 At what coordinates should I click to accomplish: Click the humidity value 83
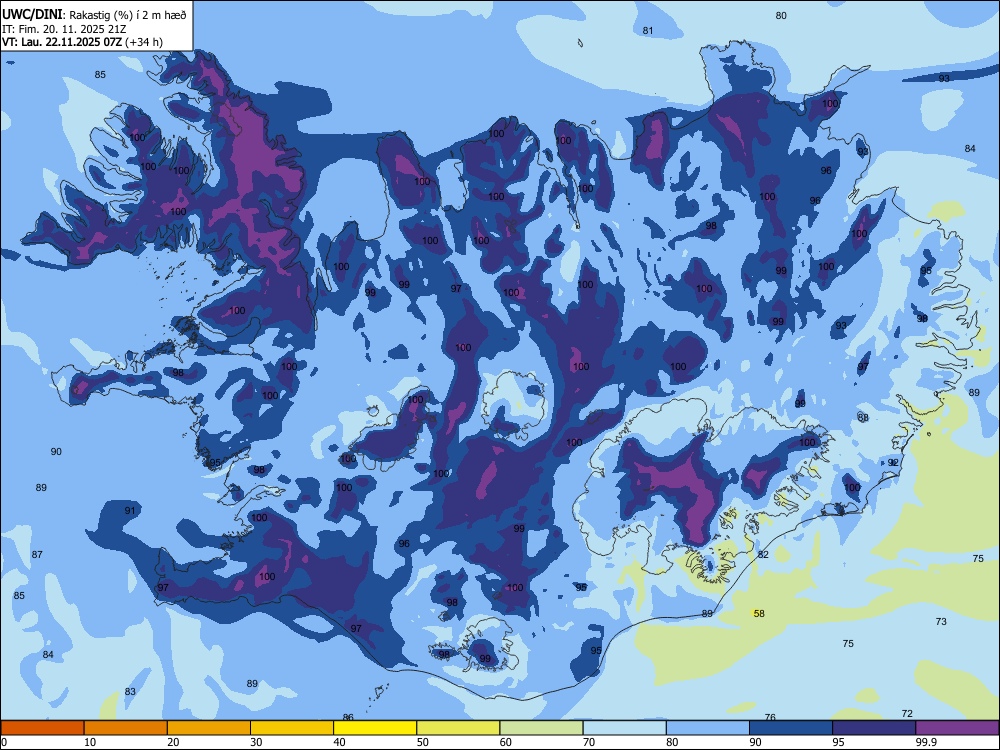pos(130,691)
